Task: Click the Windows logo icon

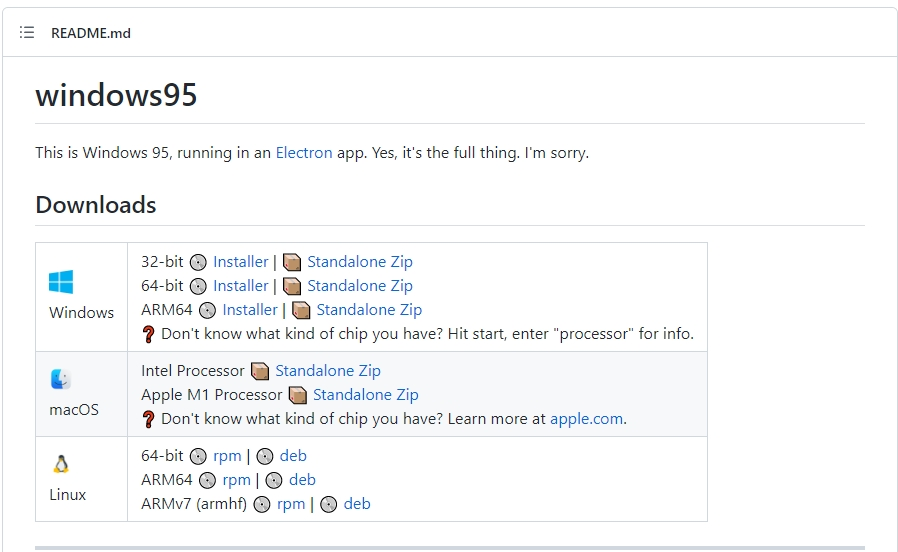Action: coord(61,282)
